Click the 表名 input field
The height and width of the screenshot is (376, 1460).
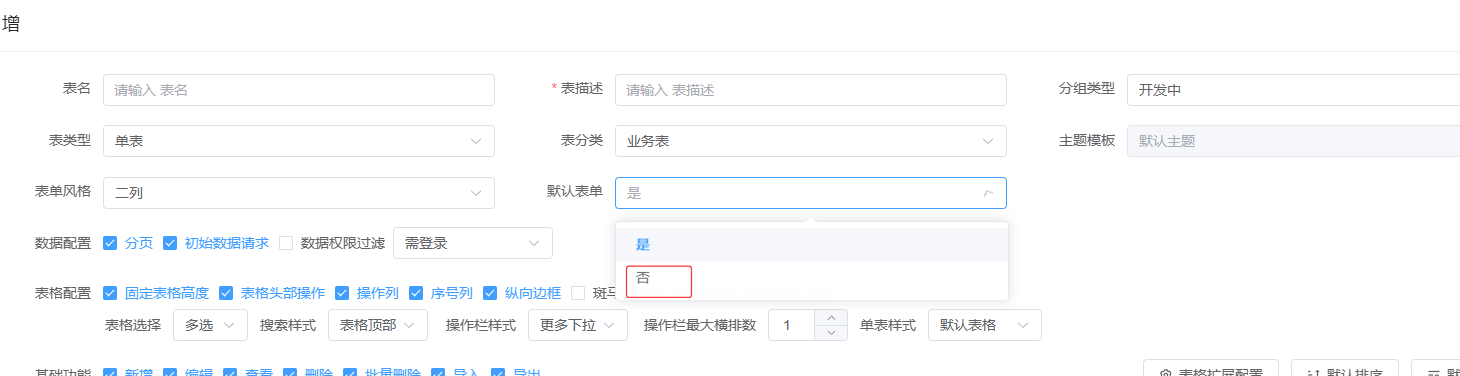point(299,90)
